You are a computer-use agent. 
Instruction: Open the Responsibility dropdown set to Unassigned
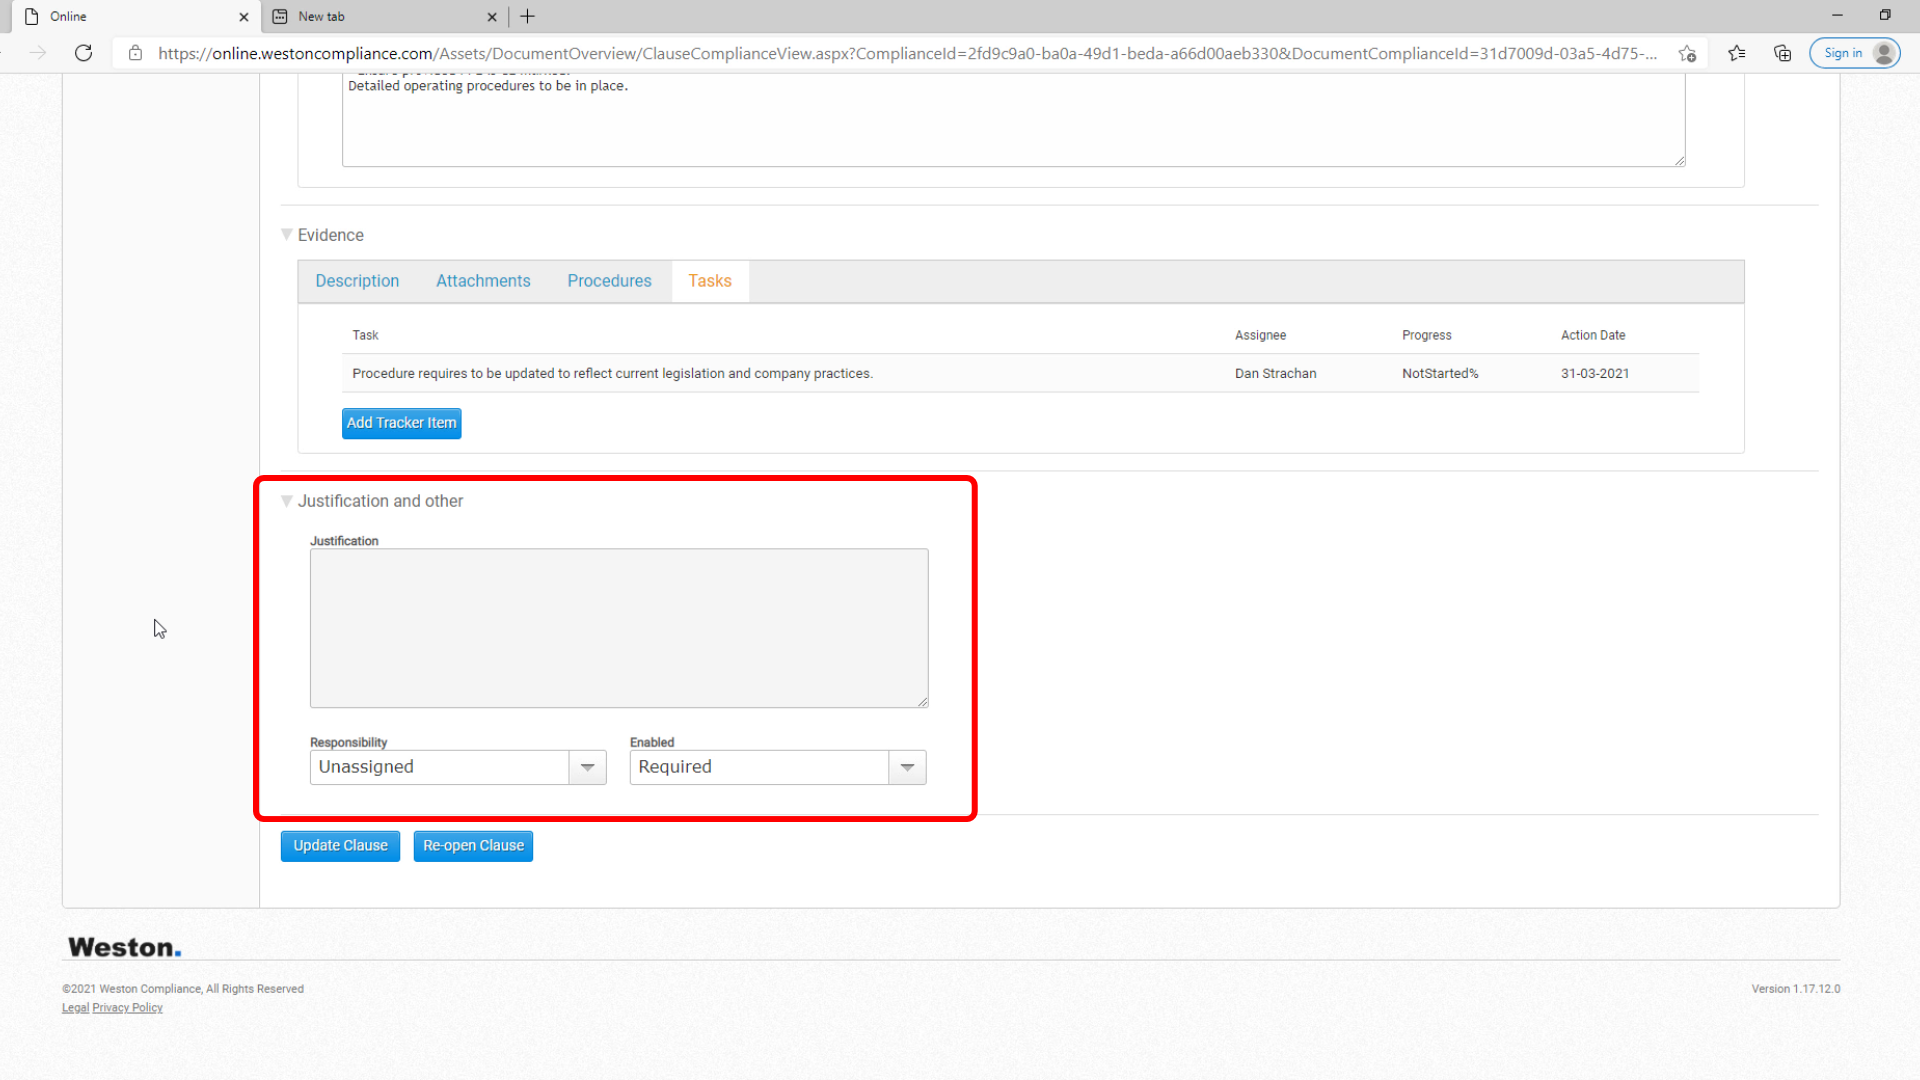pos(458,767)
